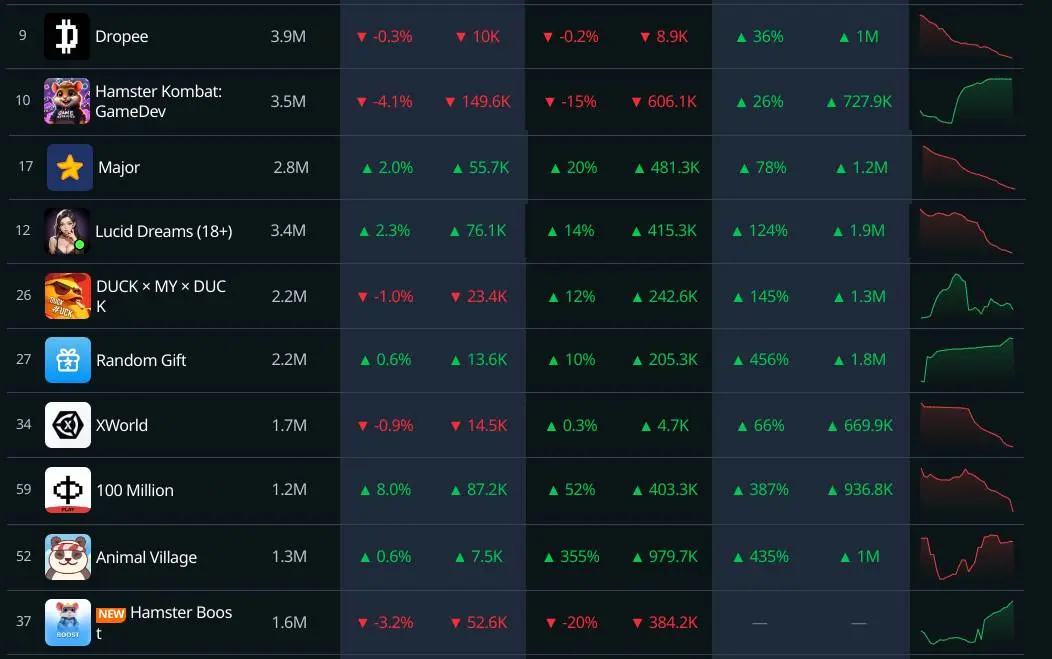Screen dimensions: 1052x659
Task: View the Hamster Boost sparkline chart
Action: 967,622
